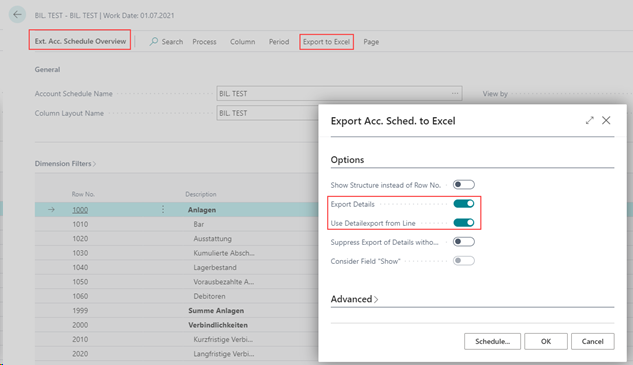Go back using the arrow icon
This screenshot has width=633, height=365.
point(17,15)
